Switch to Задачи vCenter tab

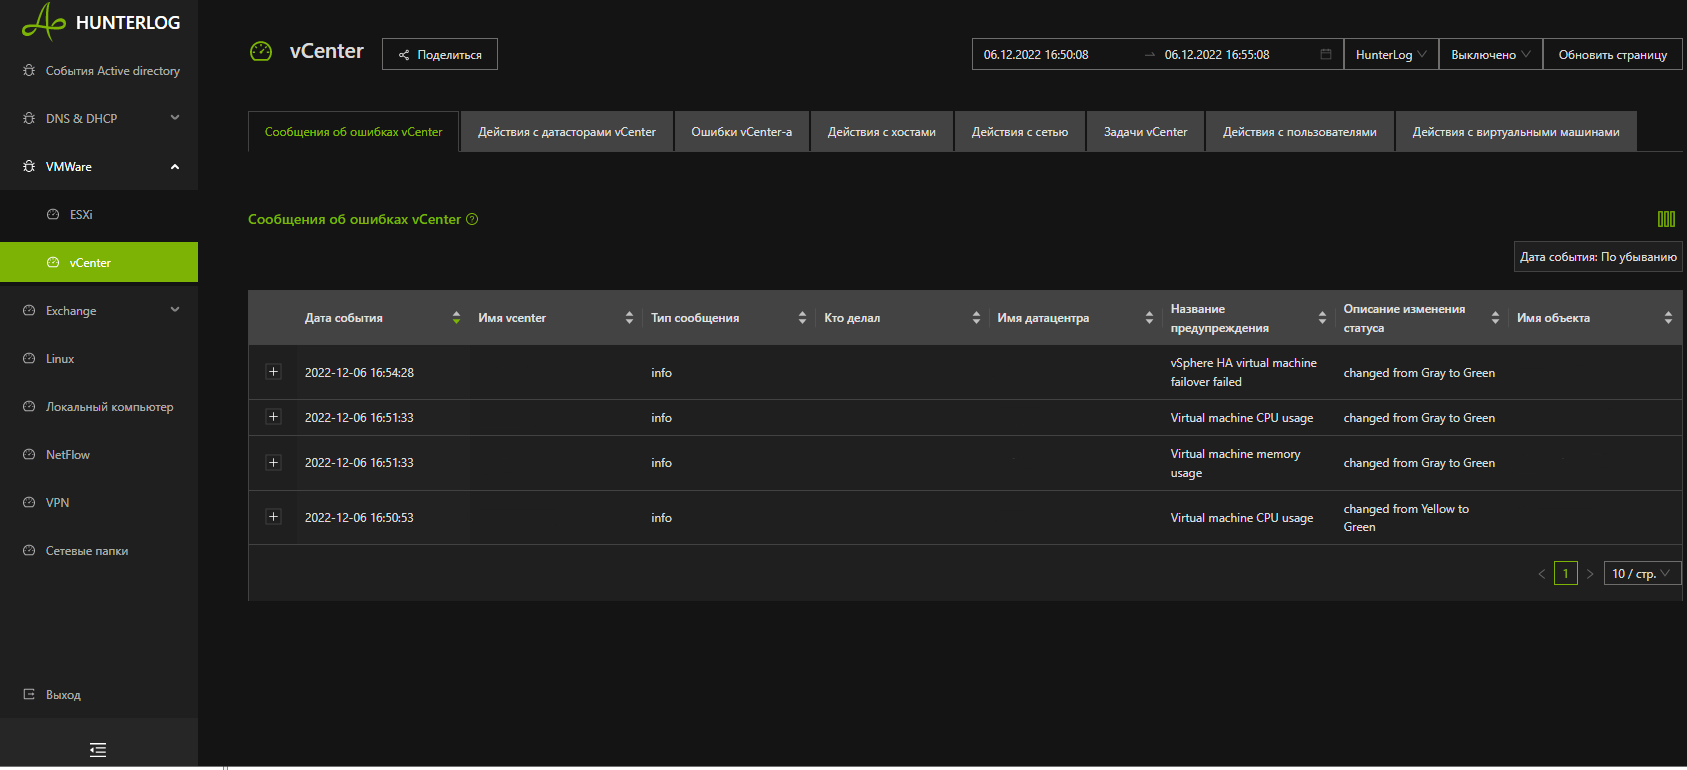click(x=1146, y=131)
